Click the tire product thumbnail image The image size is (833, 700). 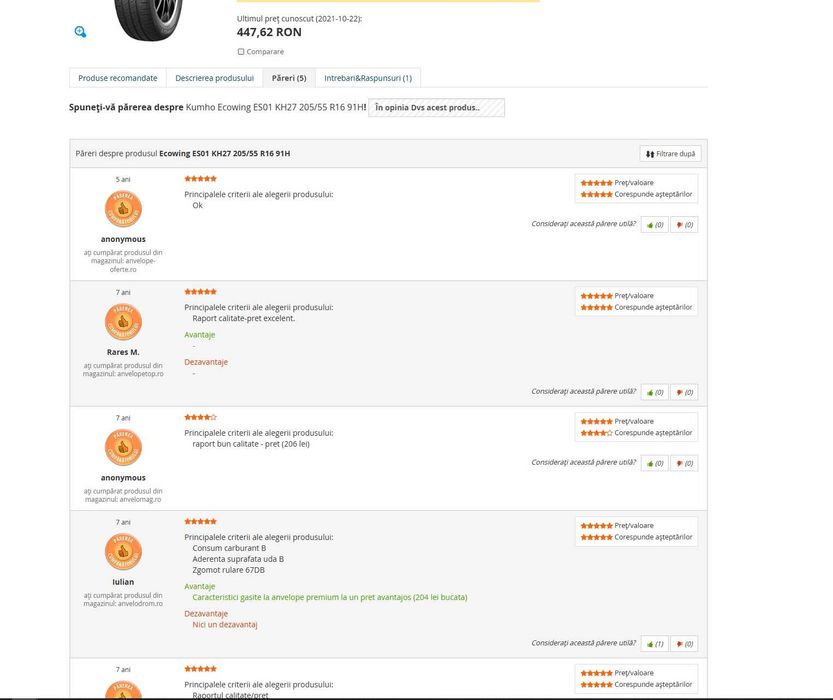149,20
